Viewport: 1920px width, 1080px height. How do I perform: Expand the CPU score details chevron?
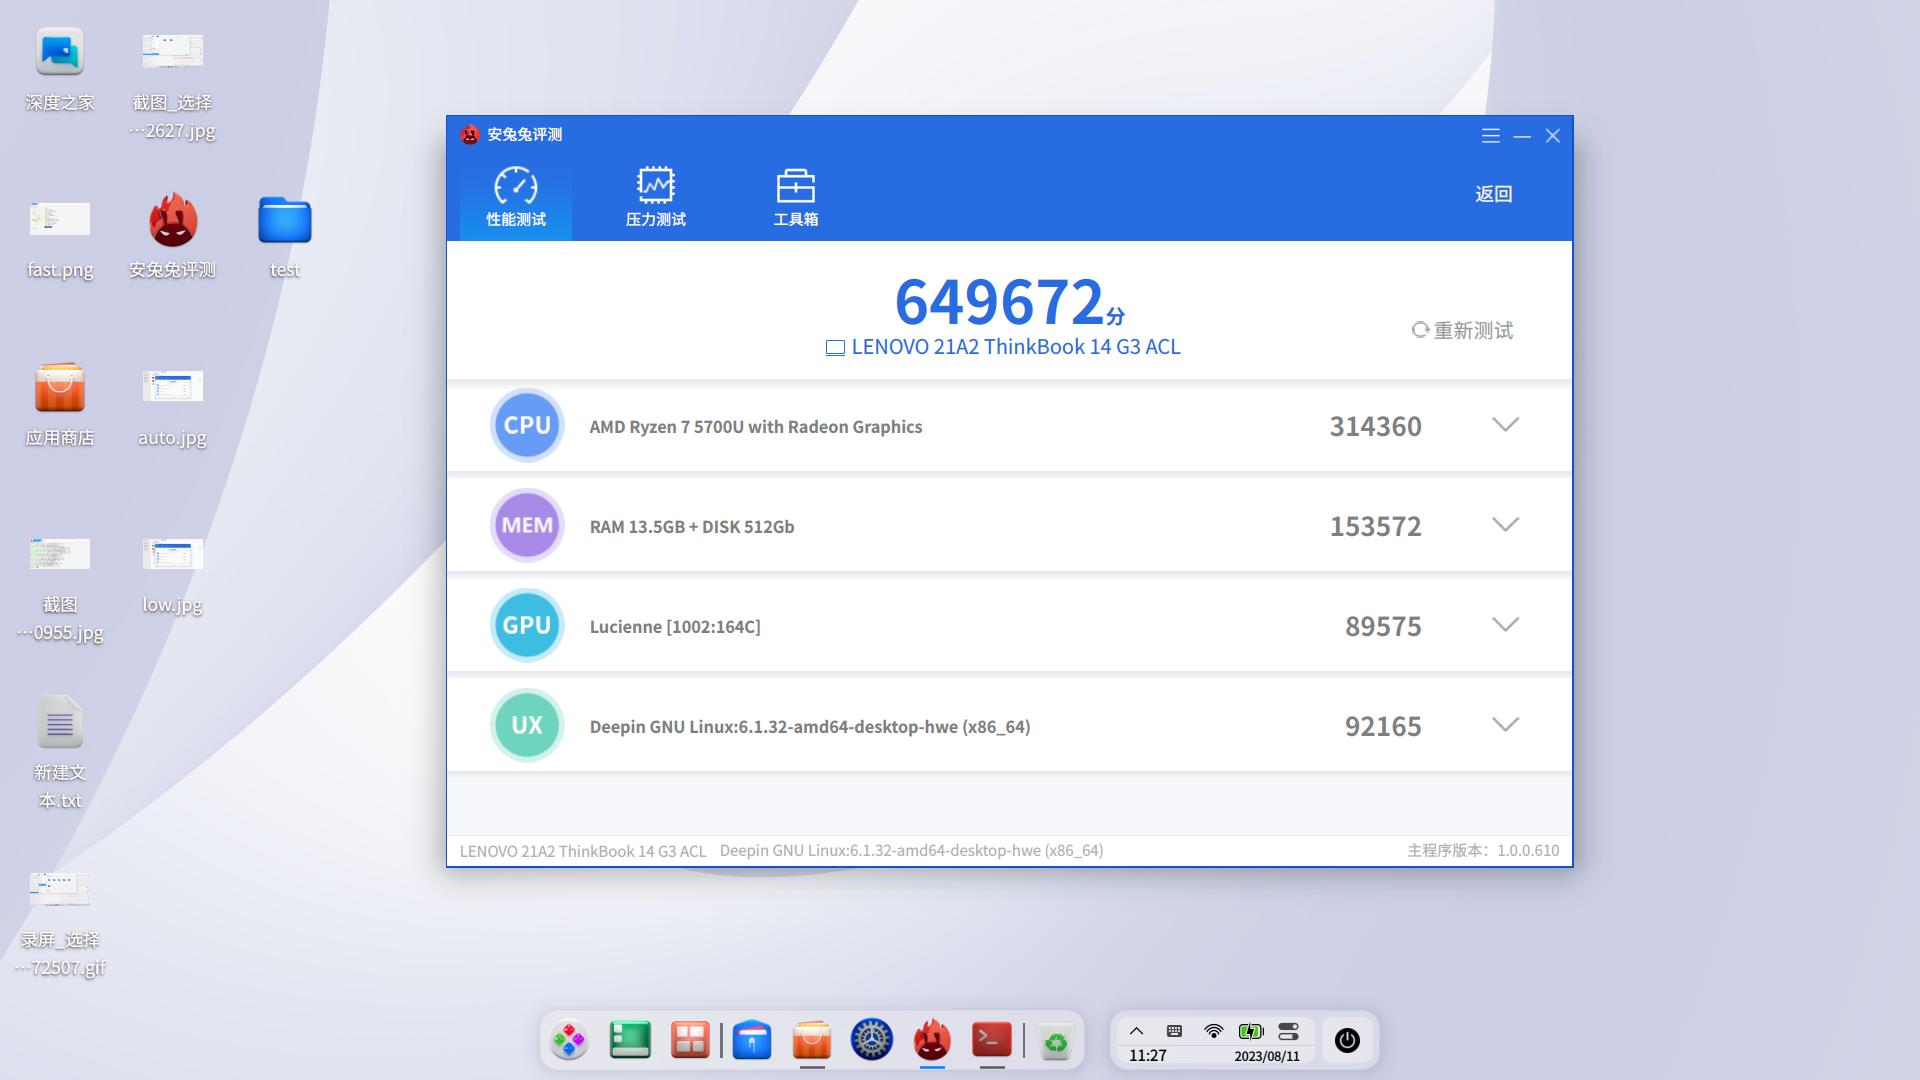tap(1505, 425)
